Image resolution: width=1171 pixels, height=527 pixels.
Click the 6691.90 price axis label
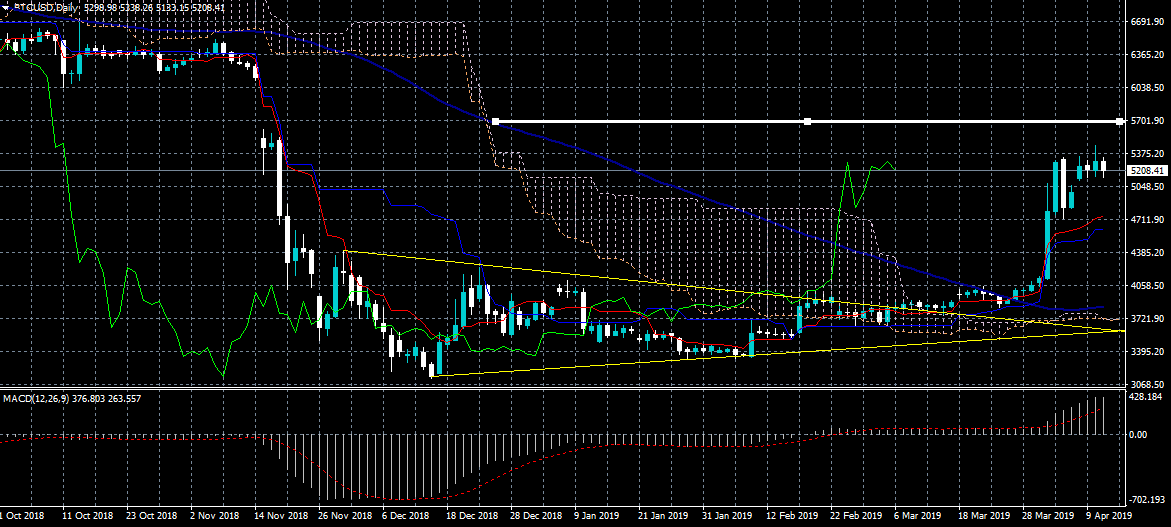coord(1146,22)
